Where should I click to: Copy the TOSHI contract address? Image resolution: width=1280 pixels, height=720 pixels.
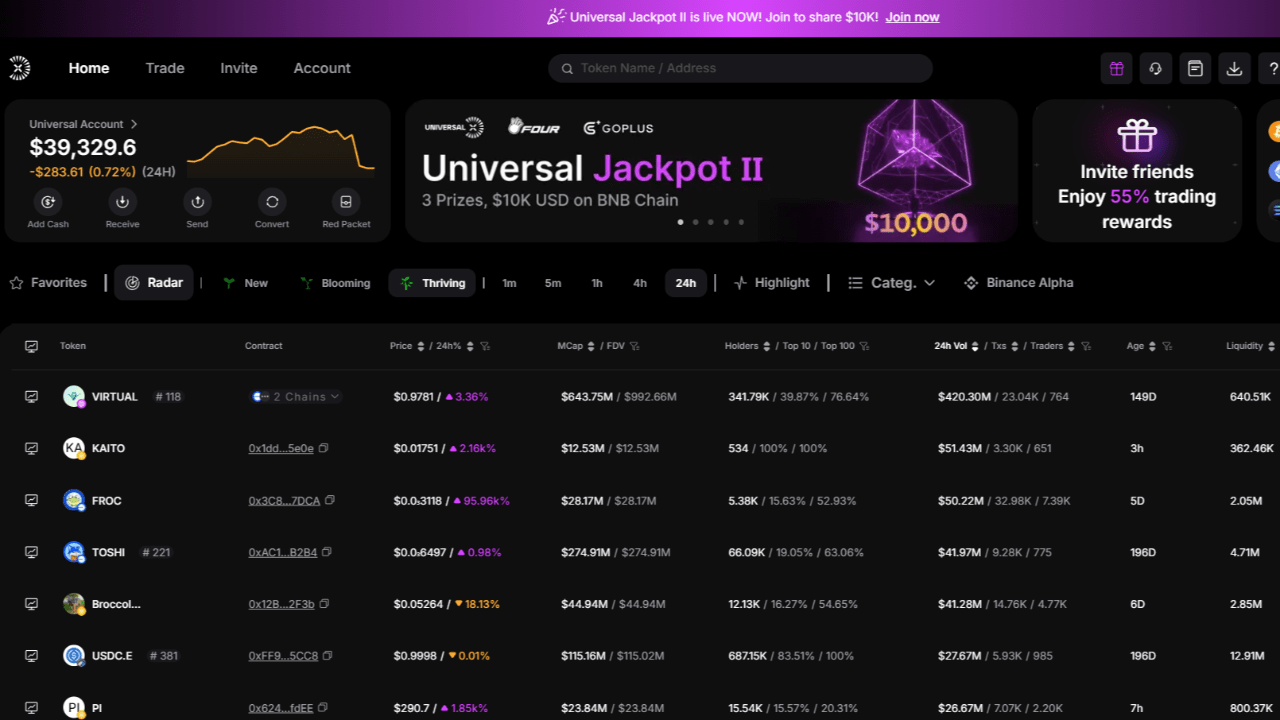[327, 552]
